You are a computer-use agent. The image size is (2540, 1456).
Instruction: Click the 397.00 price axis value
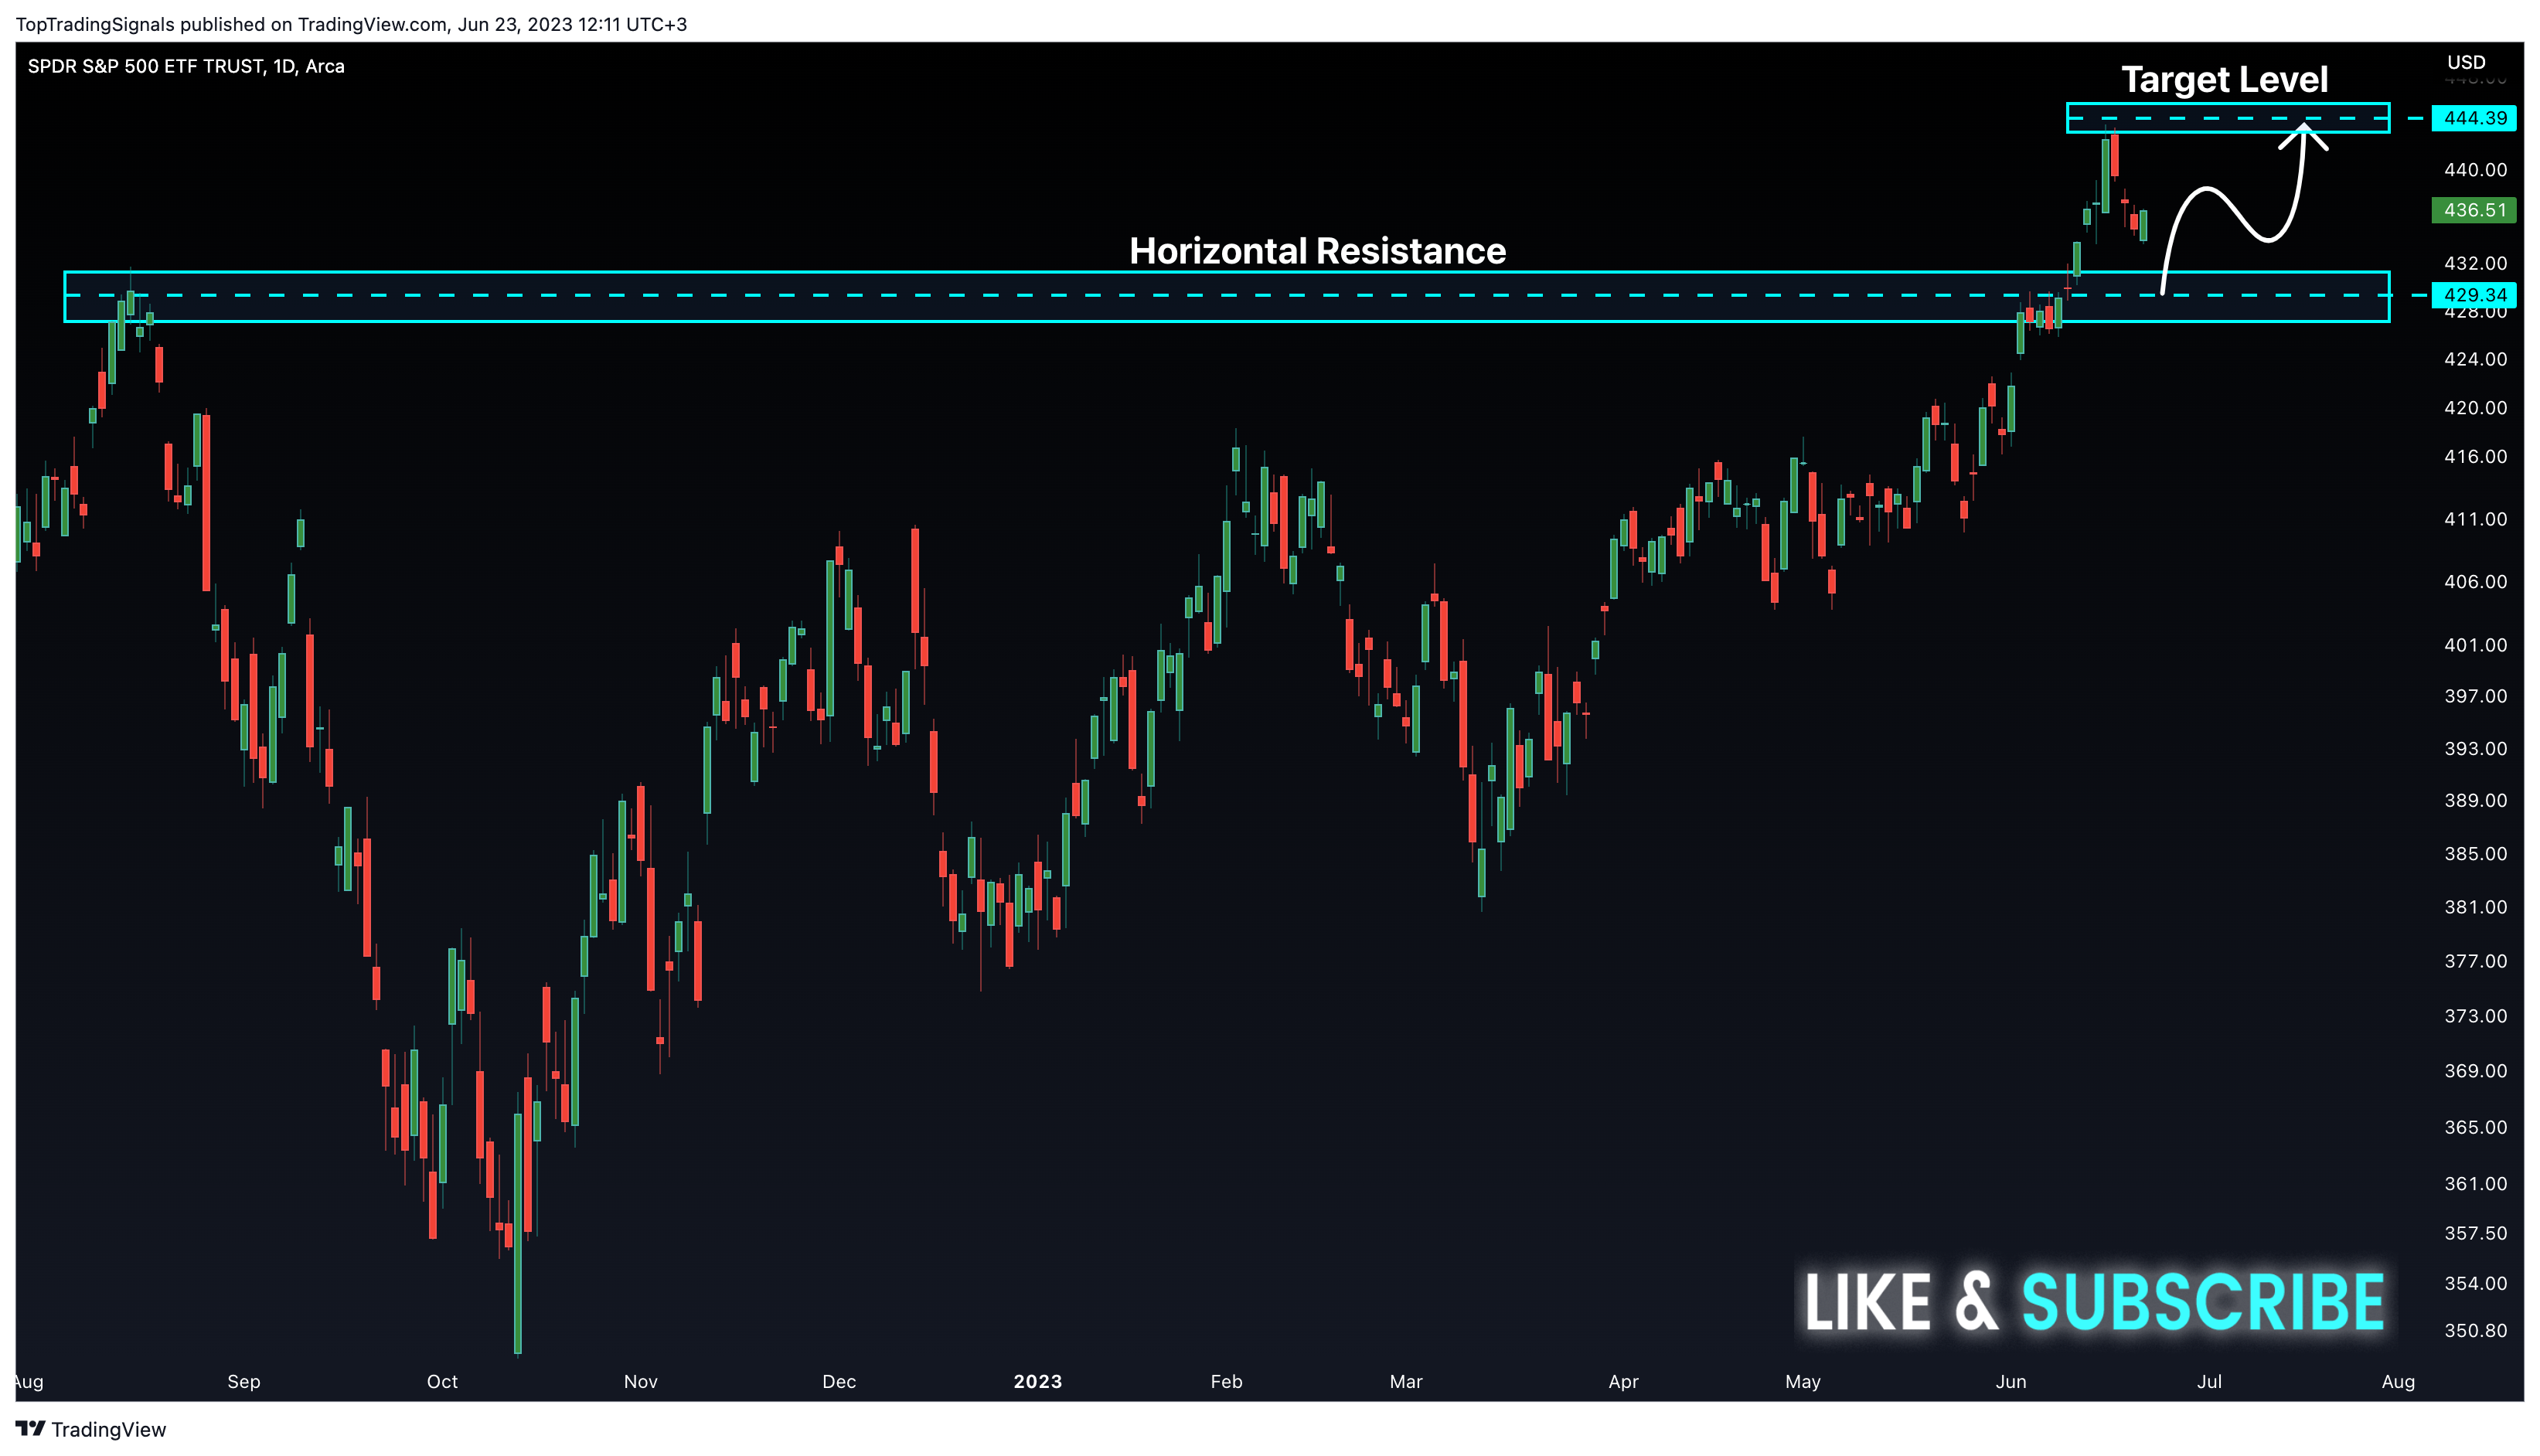coord(2475,696)
